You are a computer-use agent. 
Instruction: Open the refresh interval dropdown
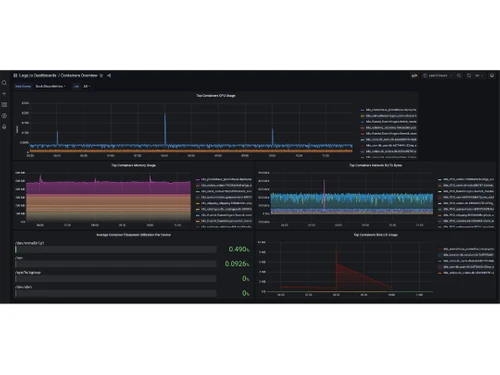[479, 76]
